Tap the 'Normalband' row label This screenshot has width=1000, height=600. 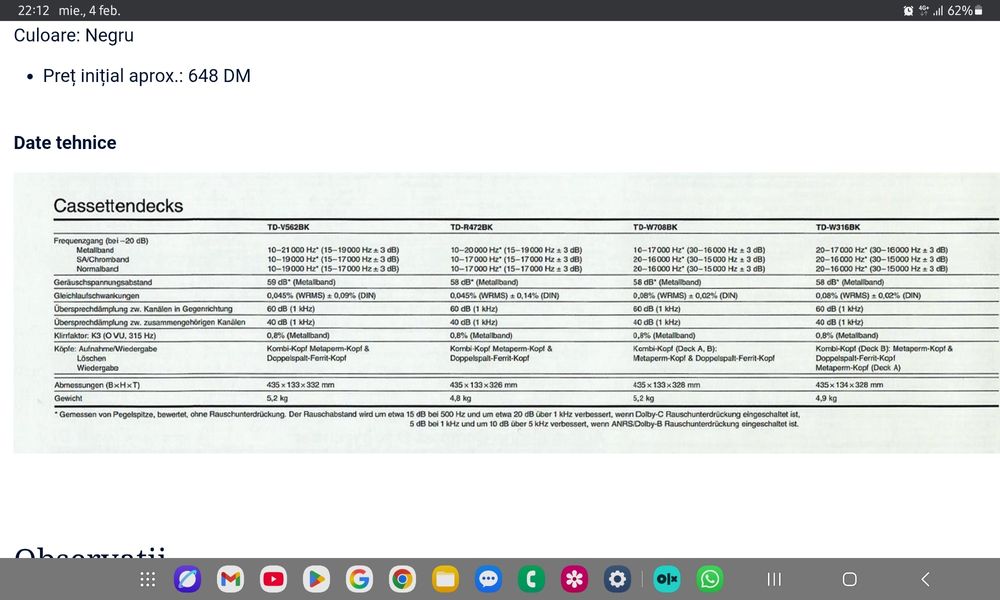tap(98, 269)
